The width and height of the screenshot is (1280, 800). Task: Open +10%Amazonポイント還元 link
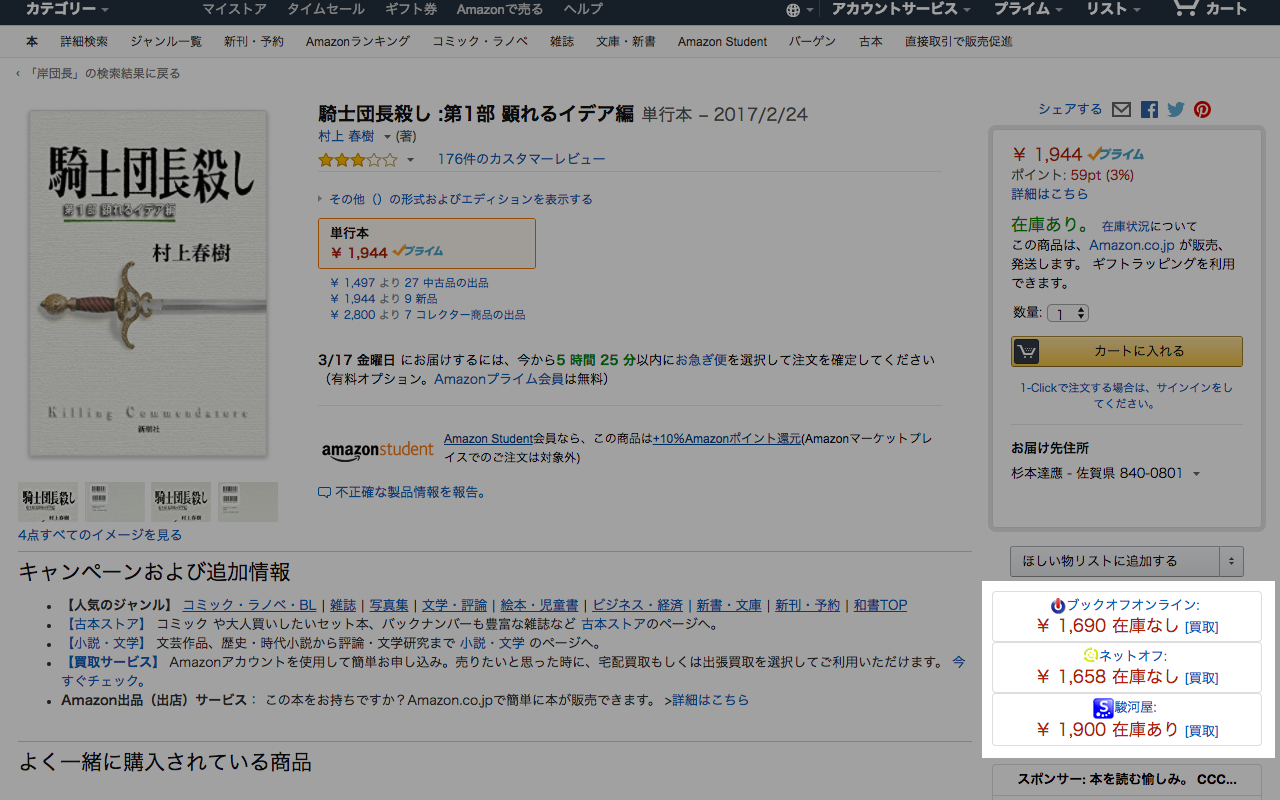pos(727,439)
